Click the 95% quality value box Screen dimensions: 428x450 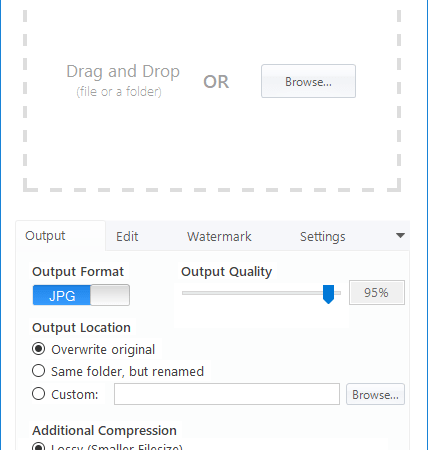coord(377,293)
